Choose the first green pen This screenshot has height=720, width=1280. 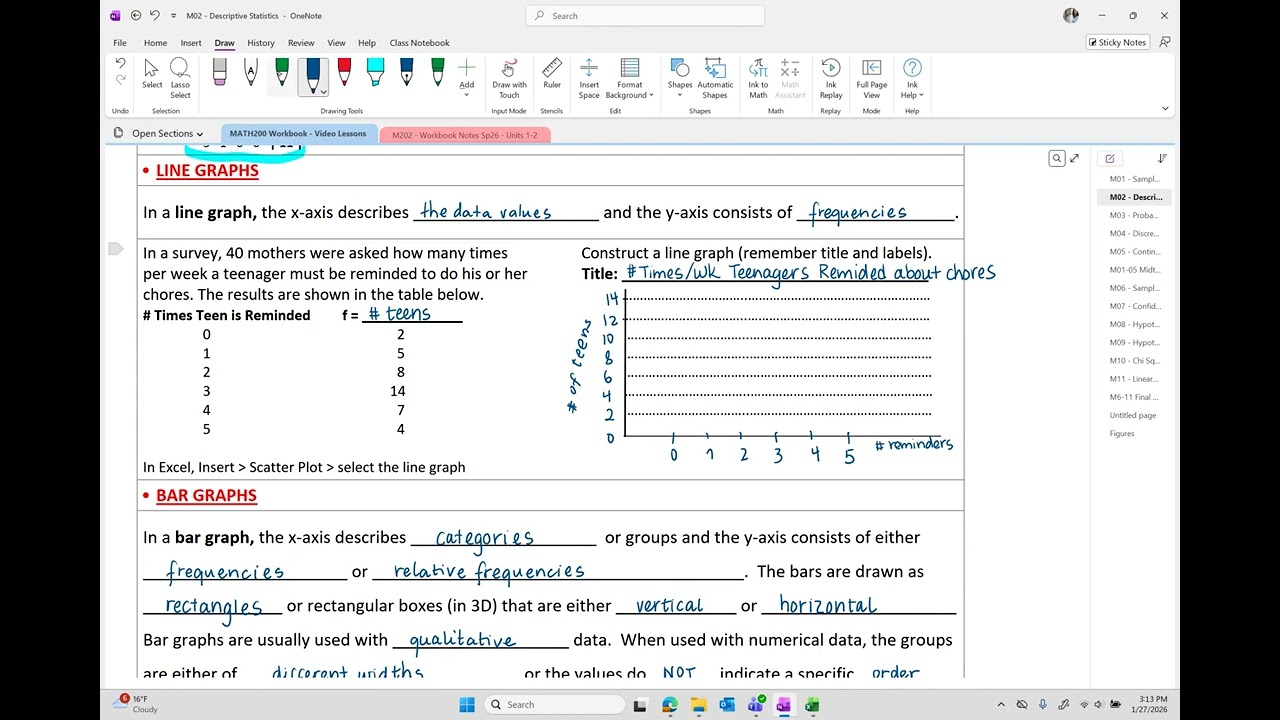tap(281, 72)
